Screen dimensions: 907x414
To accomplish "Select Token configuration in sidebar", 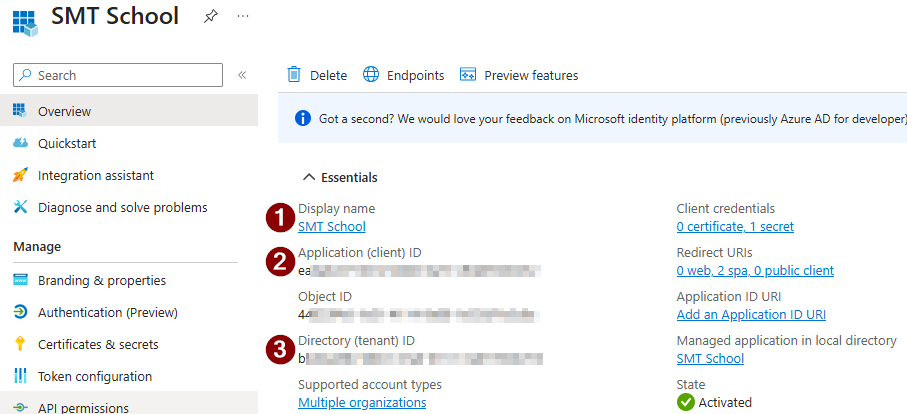I will click(x=94, y=376).
